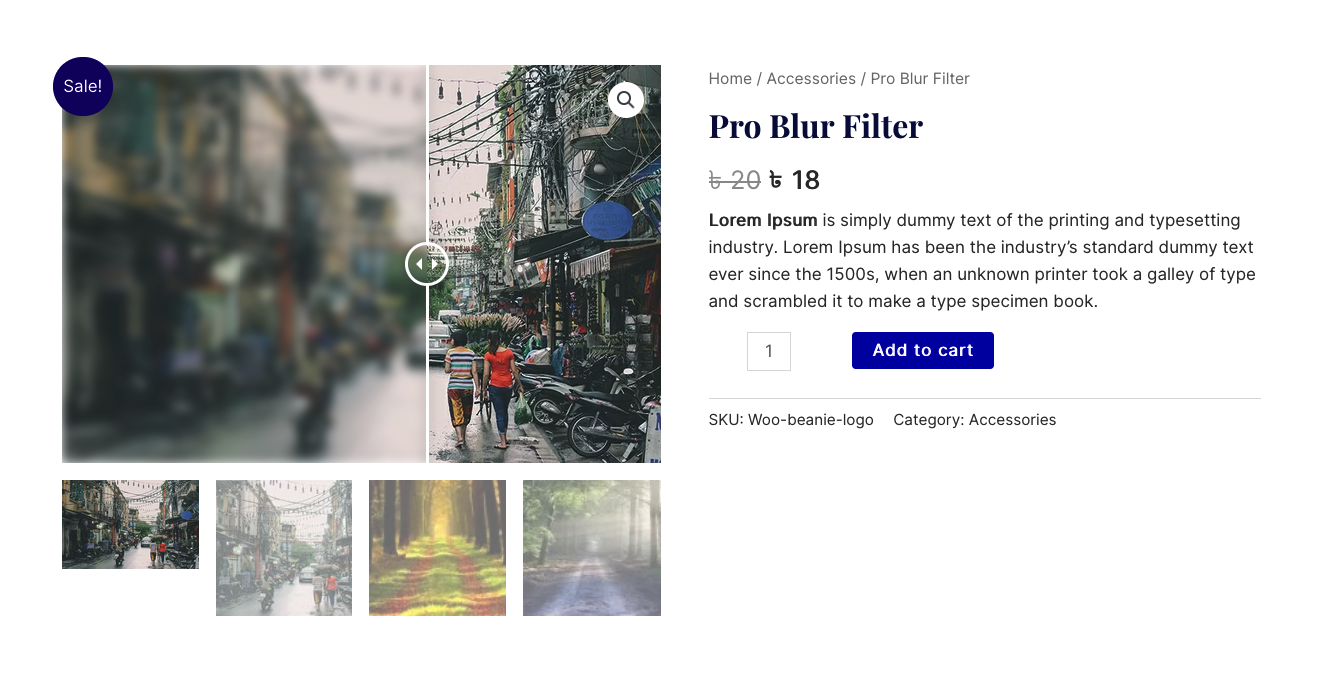Focus the product quantity input field
Image resolution: width=1337 pixels, height=676 pixels.
click(769, 351)
